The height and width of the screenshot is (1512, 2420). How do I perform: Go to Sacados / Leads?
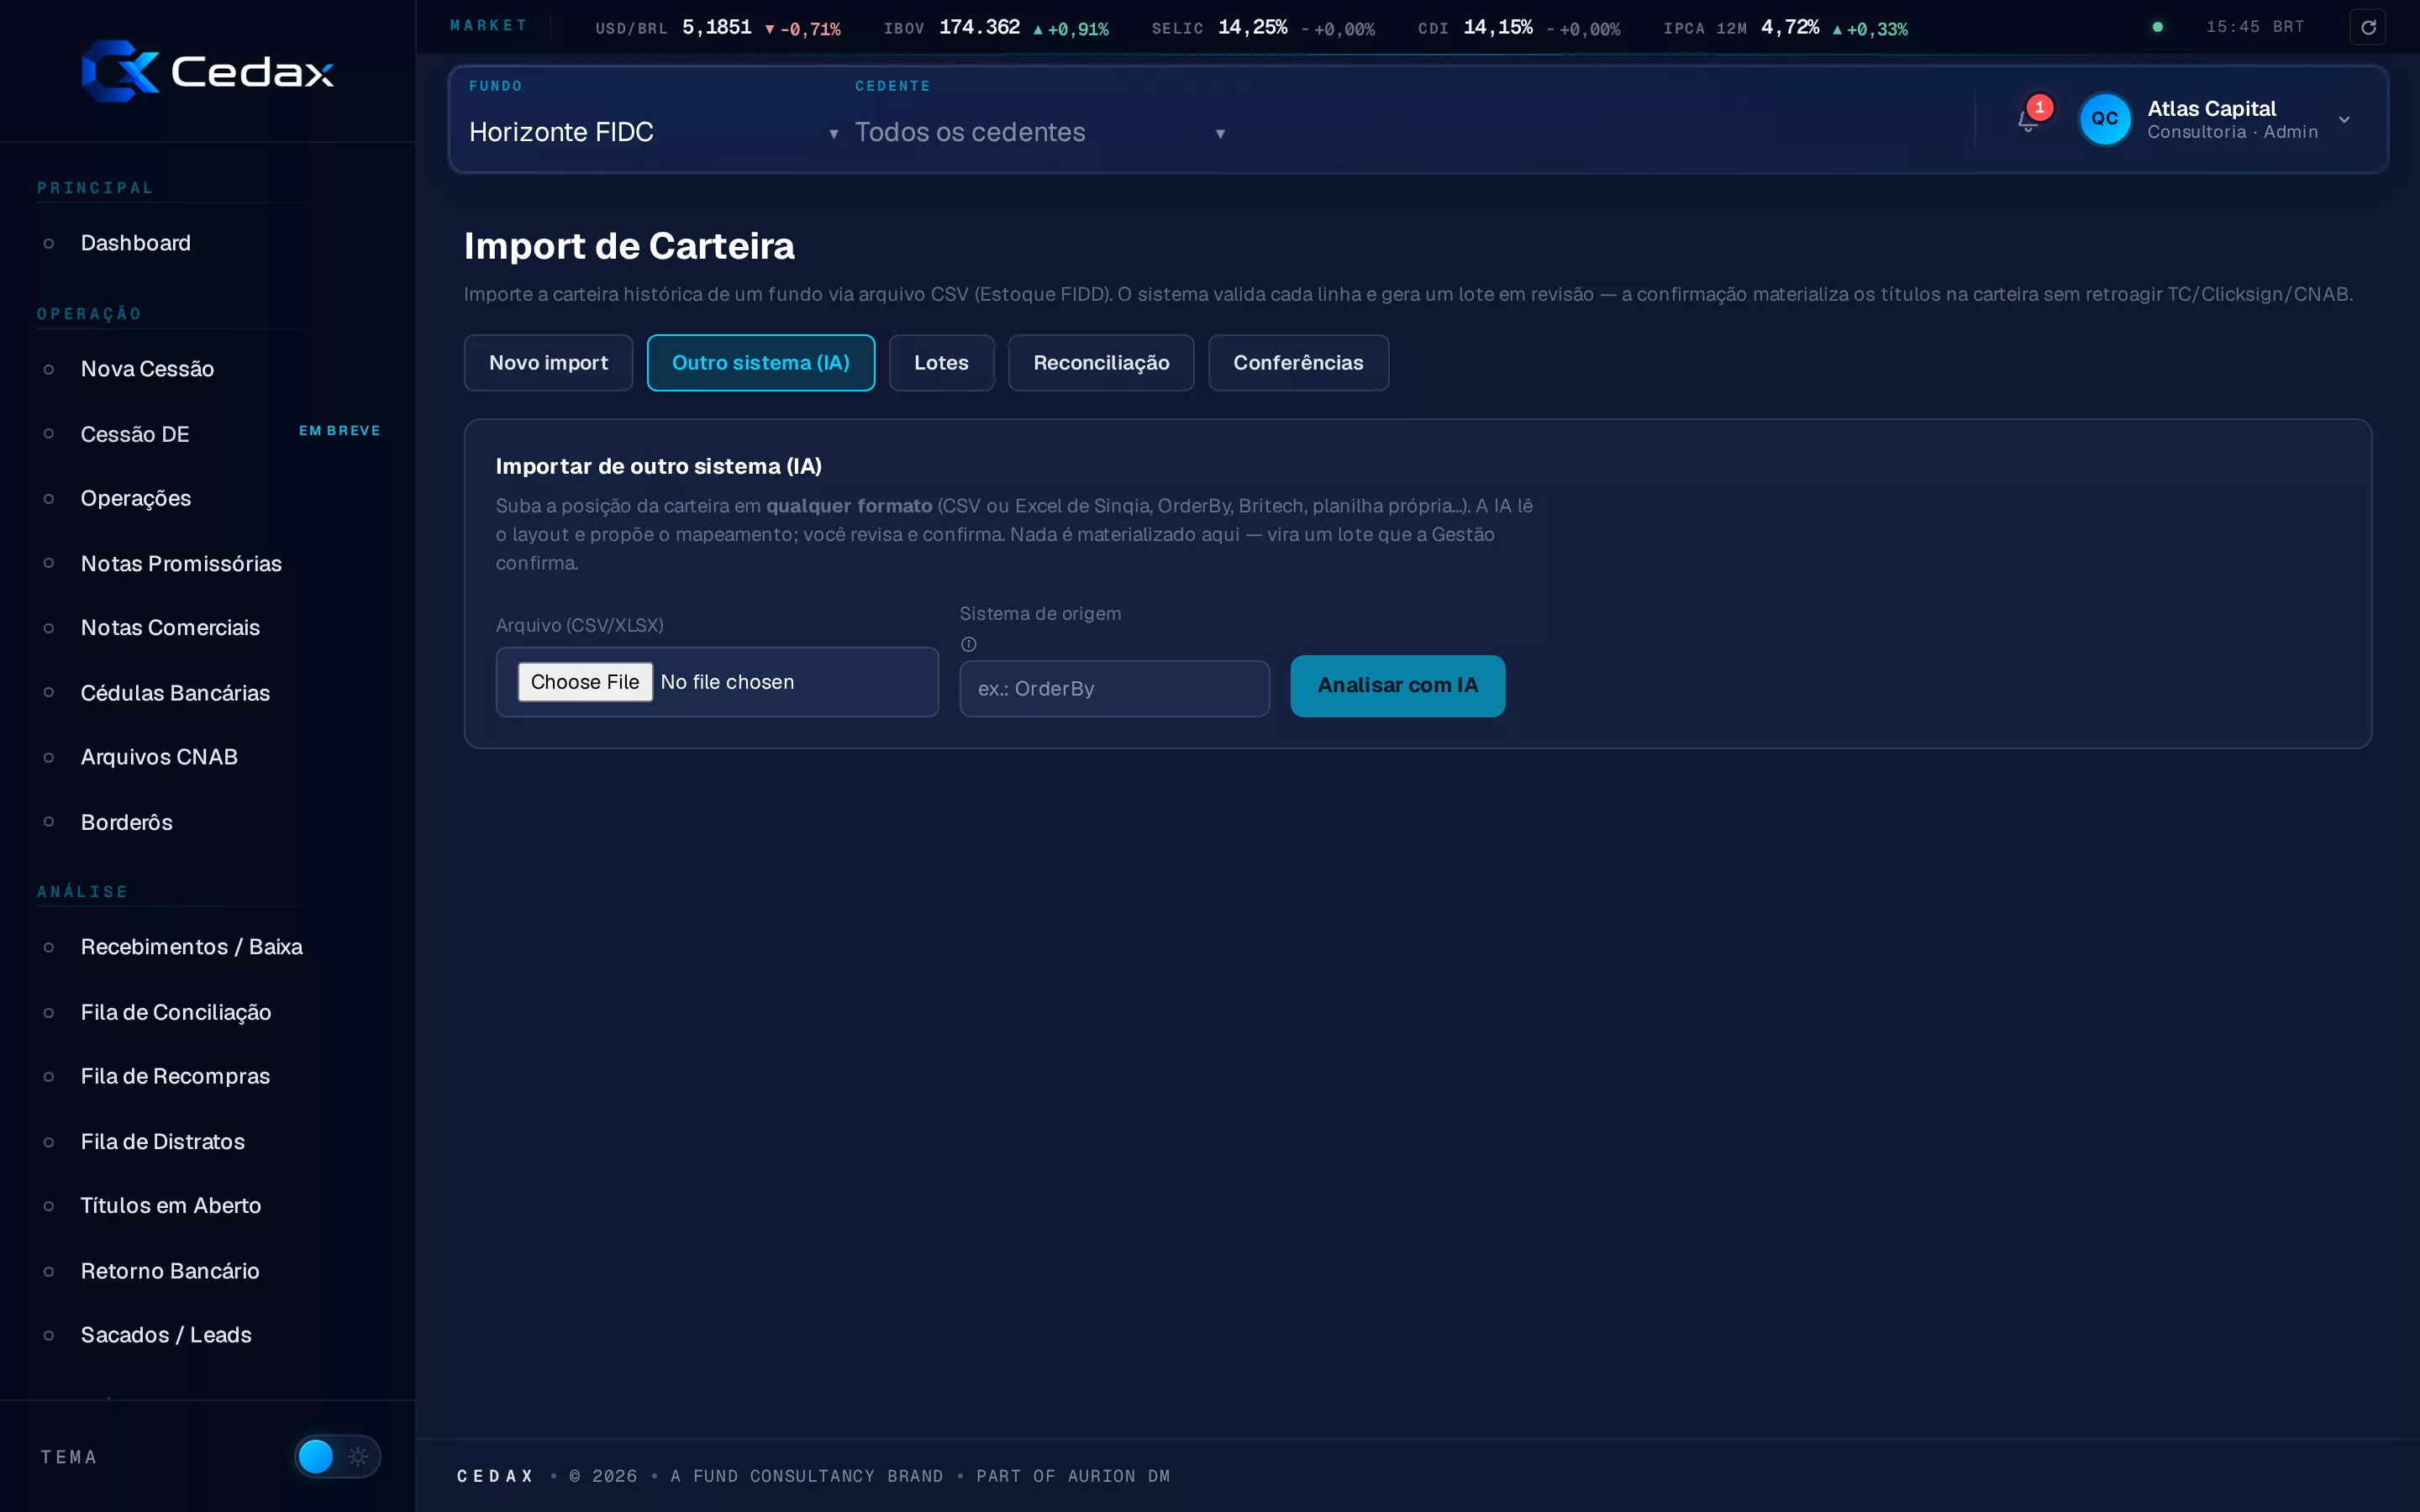[165, 1334]
